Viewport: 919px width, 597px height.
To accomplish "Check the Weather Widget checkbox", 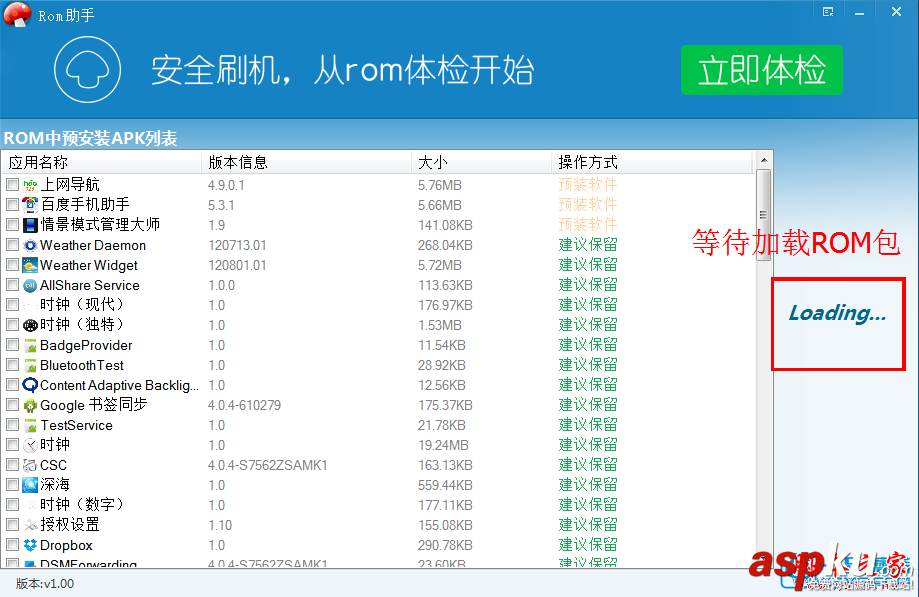I will coord(11,265).
